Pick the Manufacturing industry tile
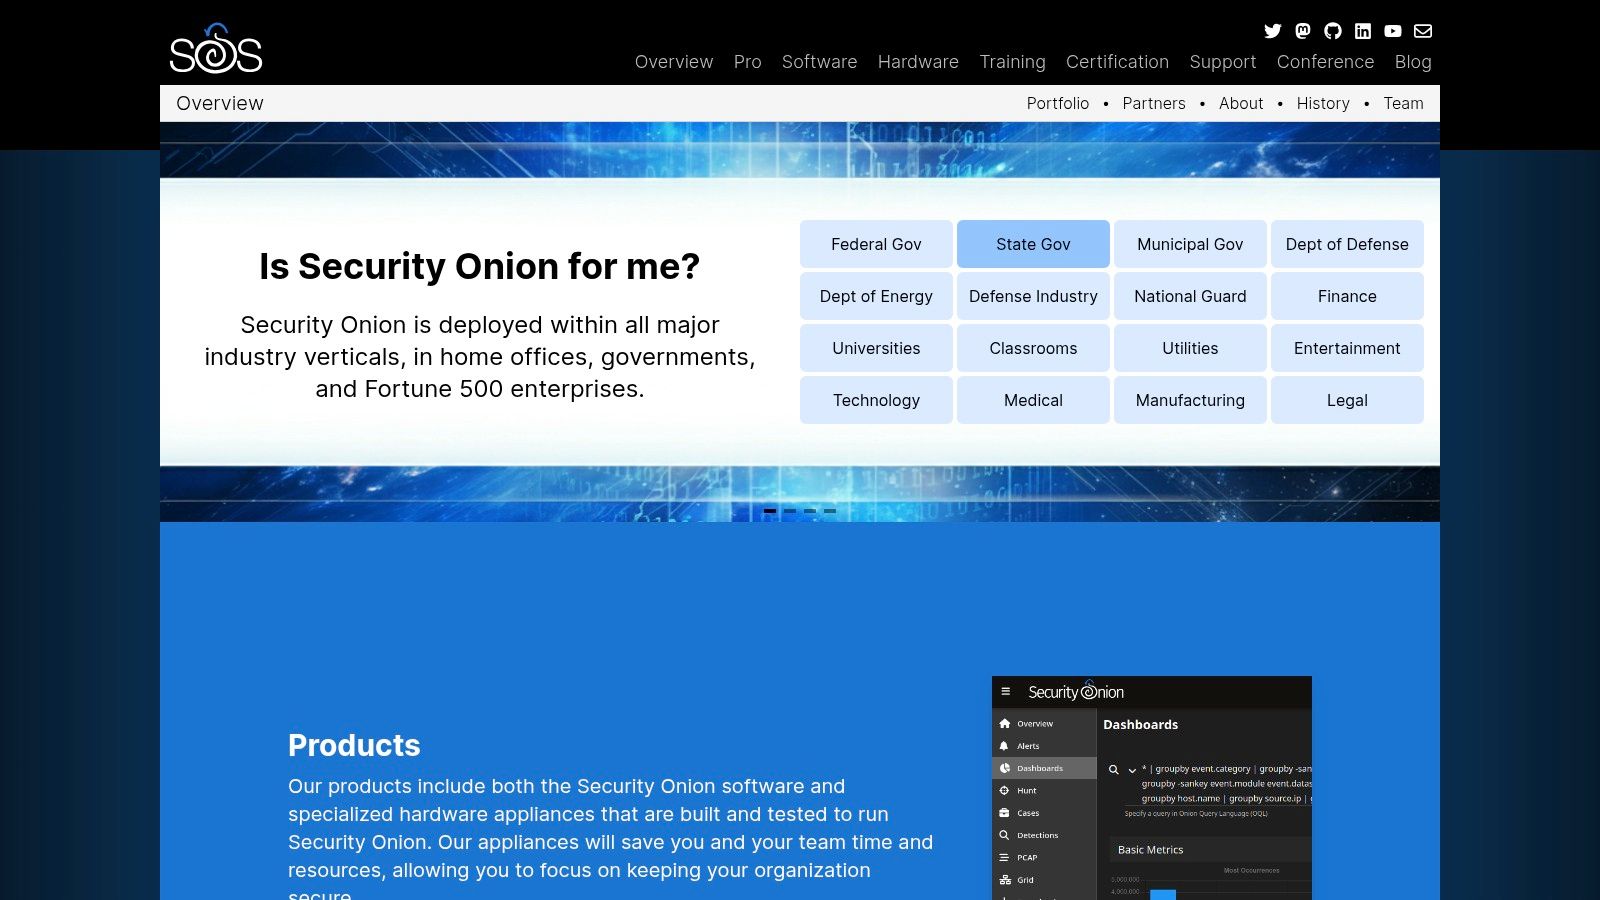This screenshot has width=1600, height=900. click(x=1190, y=400)
